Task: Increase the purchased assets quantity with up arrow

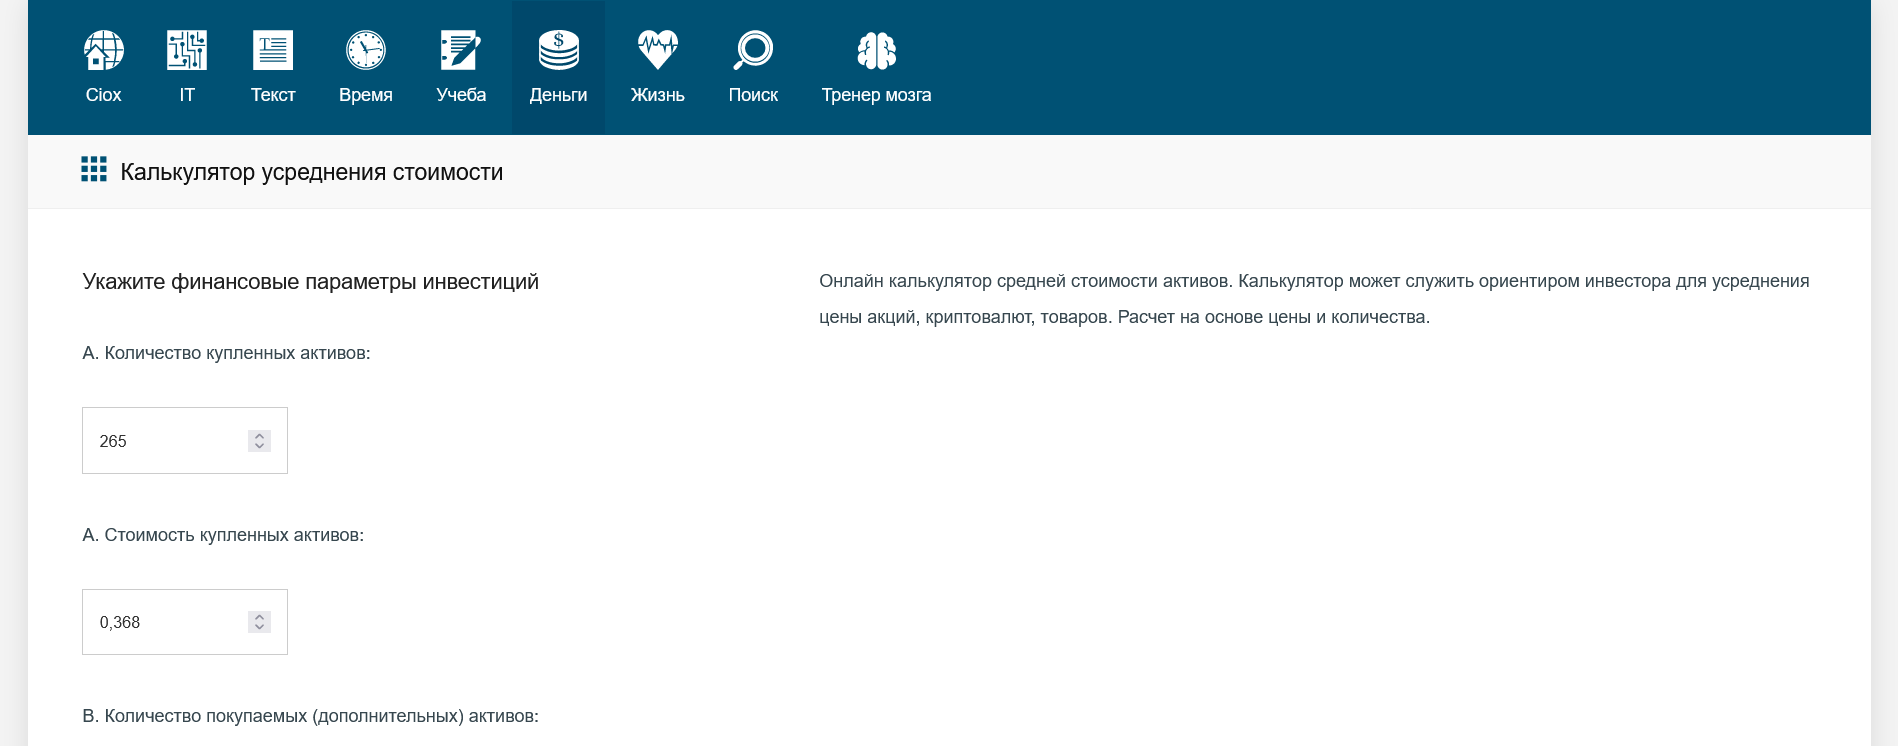Action: [259, 435]
